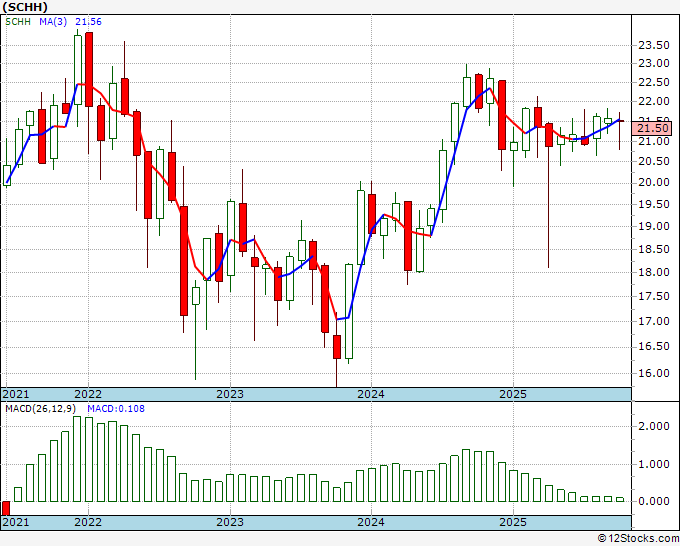Image resolution: width=680 pixels, height=546 pixels.
Task: Click the green SCHH legend label
Action: click(18, 22)
